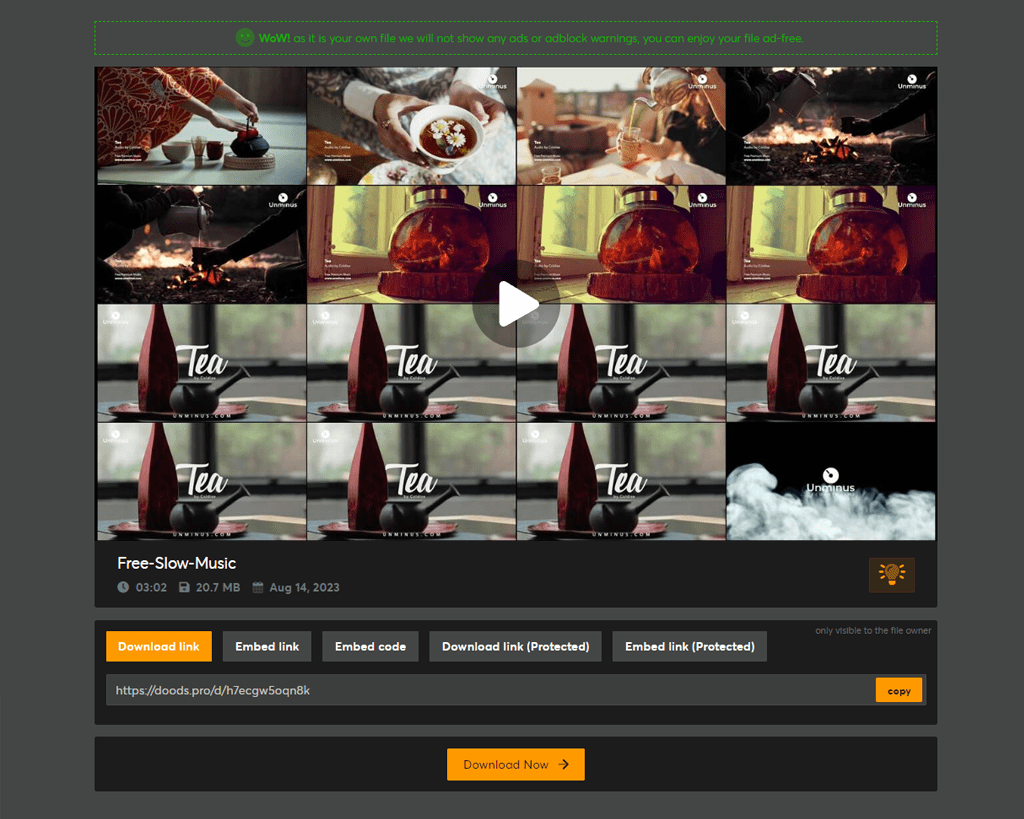Screen dimensions: 1024x819
Task: Click the clock icon beside the 03:02 duration
Action: coord(123,587)
